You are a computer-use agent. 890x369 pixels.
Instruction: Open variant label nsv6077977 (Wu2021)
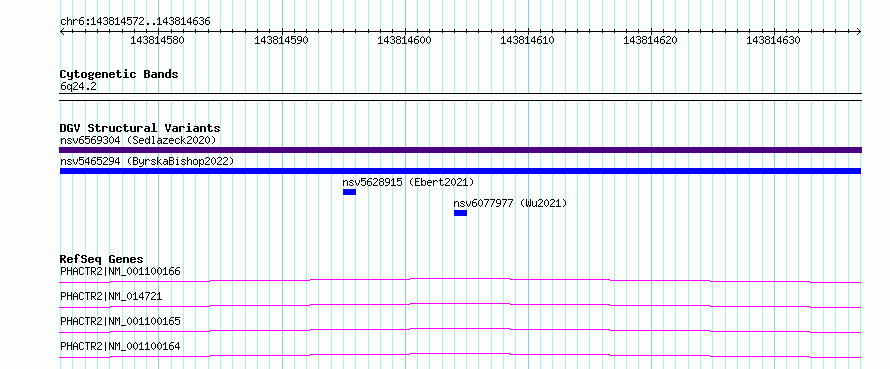(510, 203)
